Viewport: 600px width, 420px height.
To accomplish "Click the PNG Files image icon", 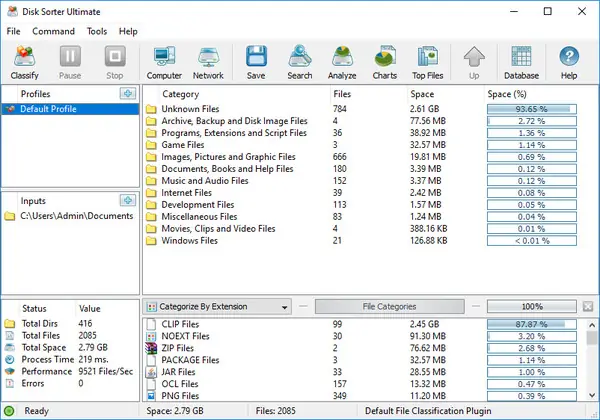I will tap(152, 396).
